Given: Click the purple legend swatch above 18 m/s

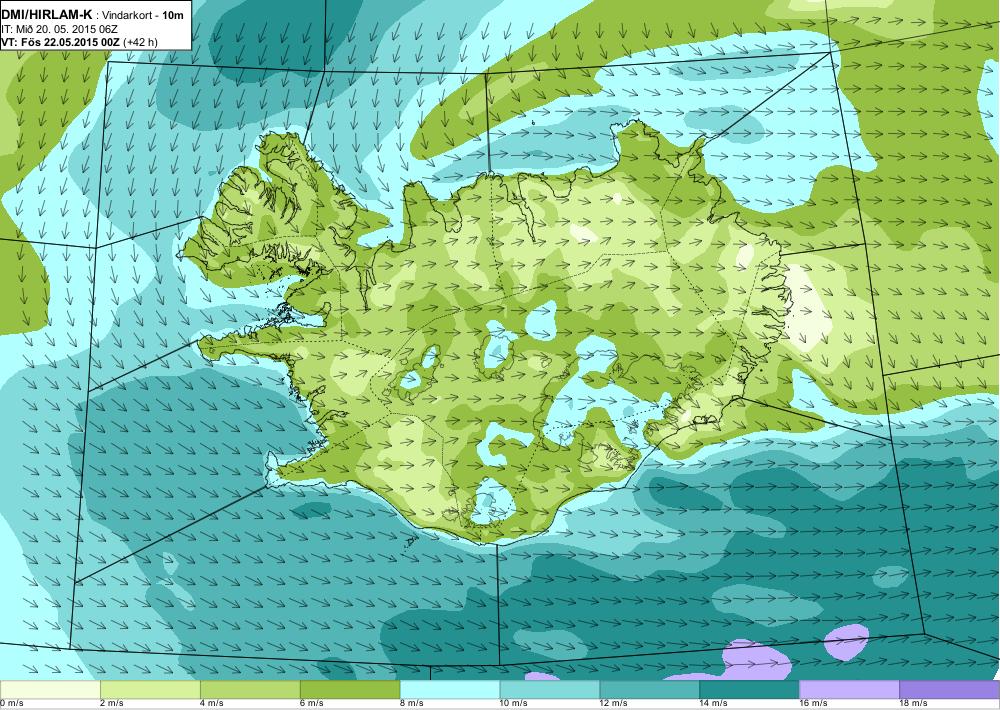Looking at the screenshot, I should click(950, 690).
